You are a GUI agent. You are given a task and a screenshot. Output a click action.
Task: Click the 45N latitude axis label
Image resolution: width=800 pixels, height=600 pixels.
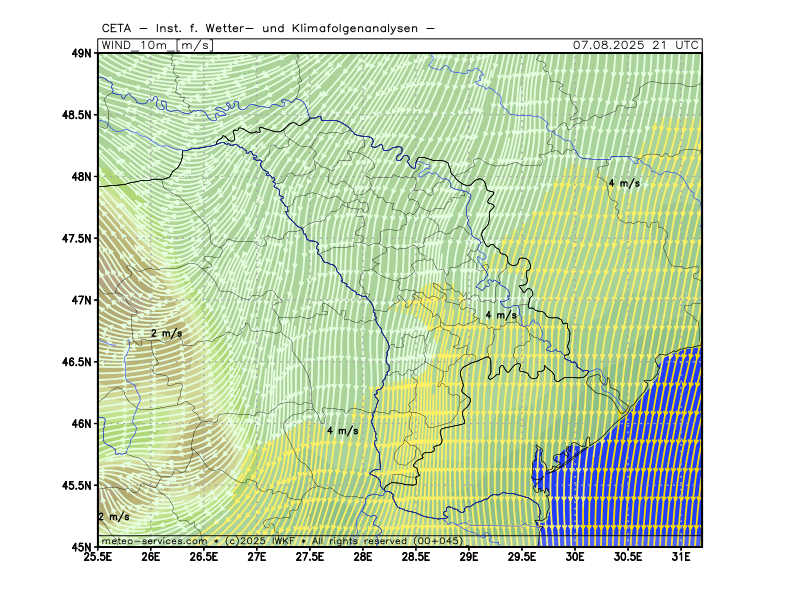[81, 547]
